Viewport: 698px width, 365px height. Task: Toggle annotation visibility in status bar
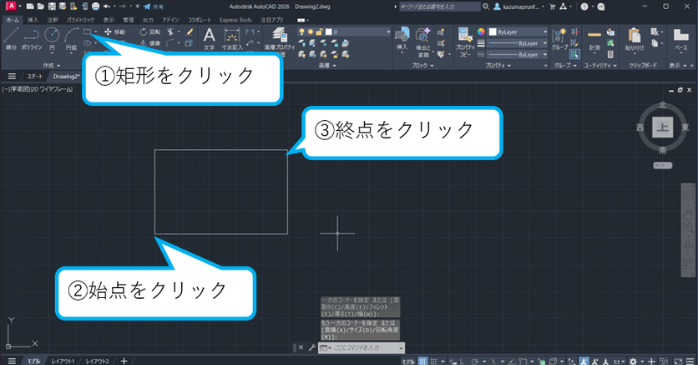[584, 361]
